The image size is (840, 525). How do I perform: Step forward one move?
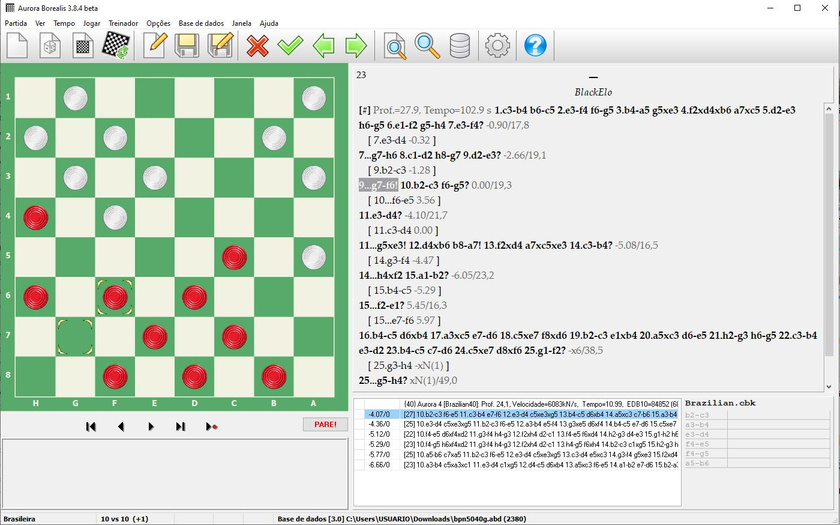[151, 426]
